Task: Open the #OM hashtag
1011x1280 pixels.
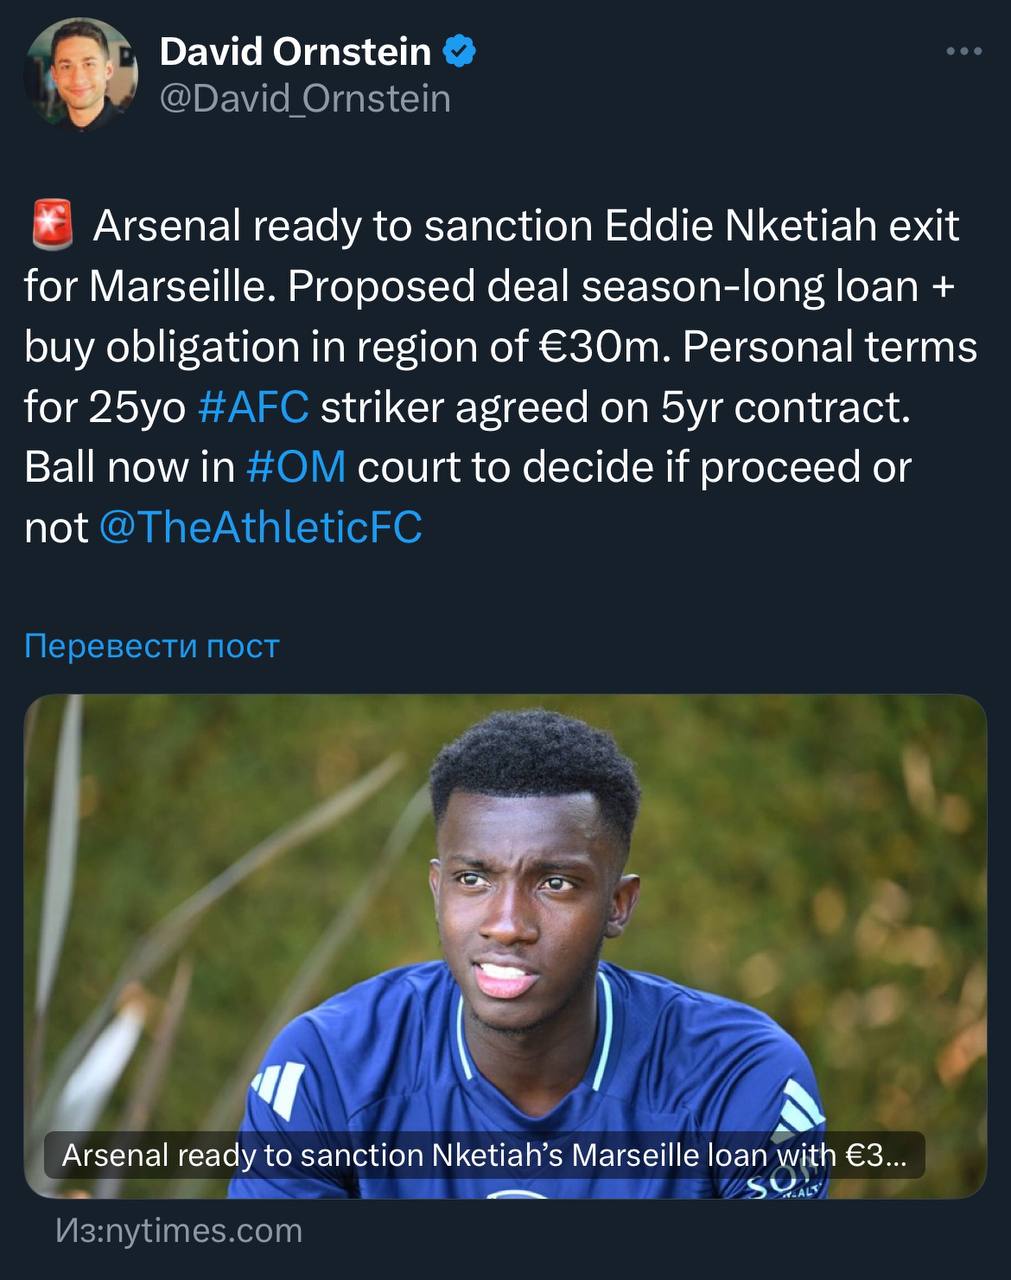Action: pyautogui.click(x=296, y=467)
